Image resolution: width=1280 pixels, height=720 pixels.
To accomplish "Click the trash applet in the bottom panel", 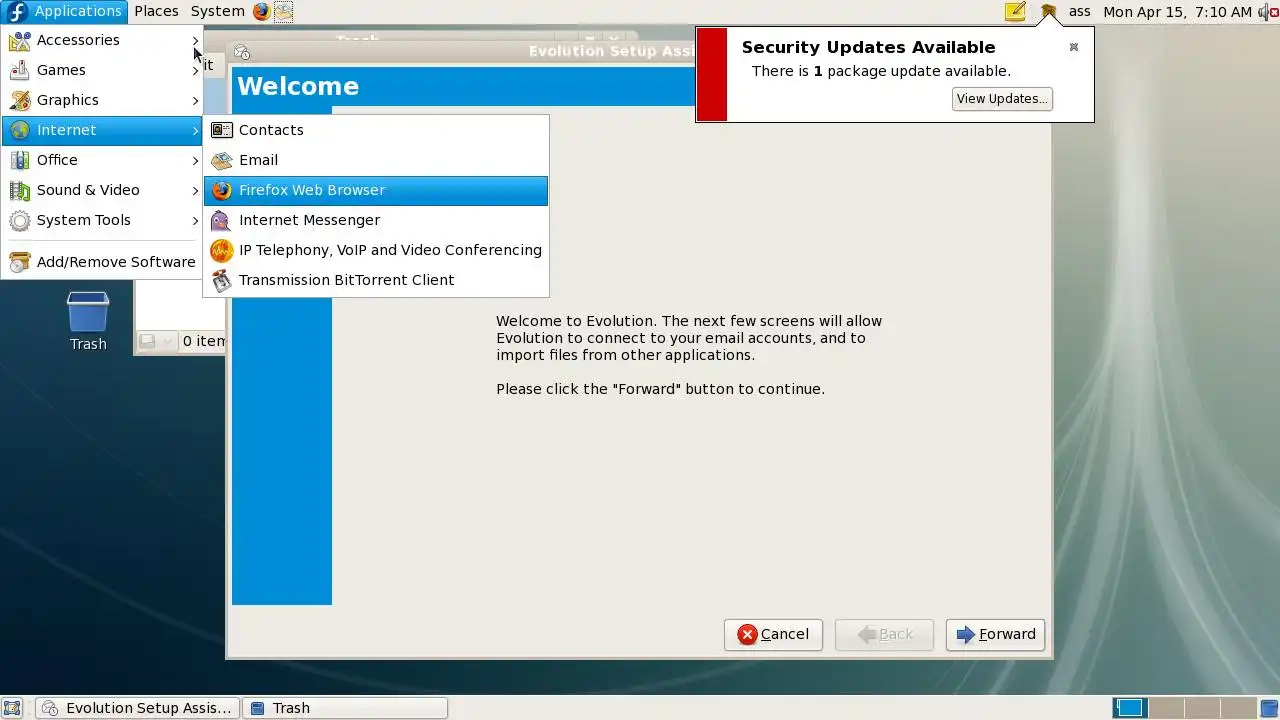I will tap(1269, 708).
